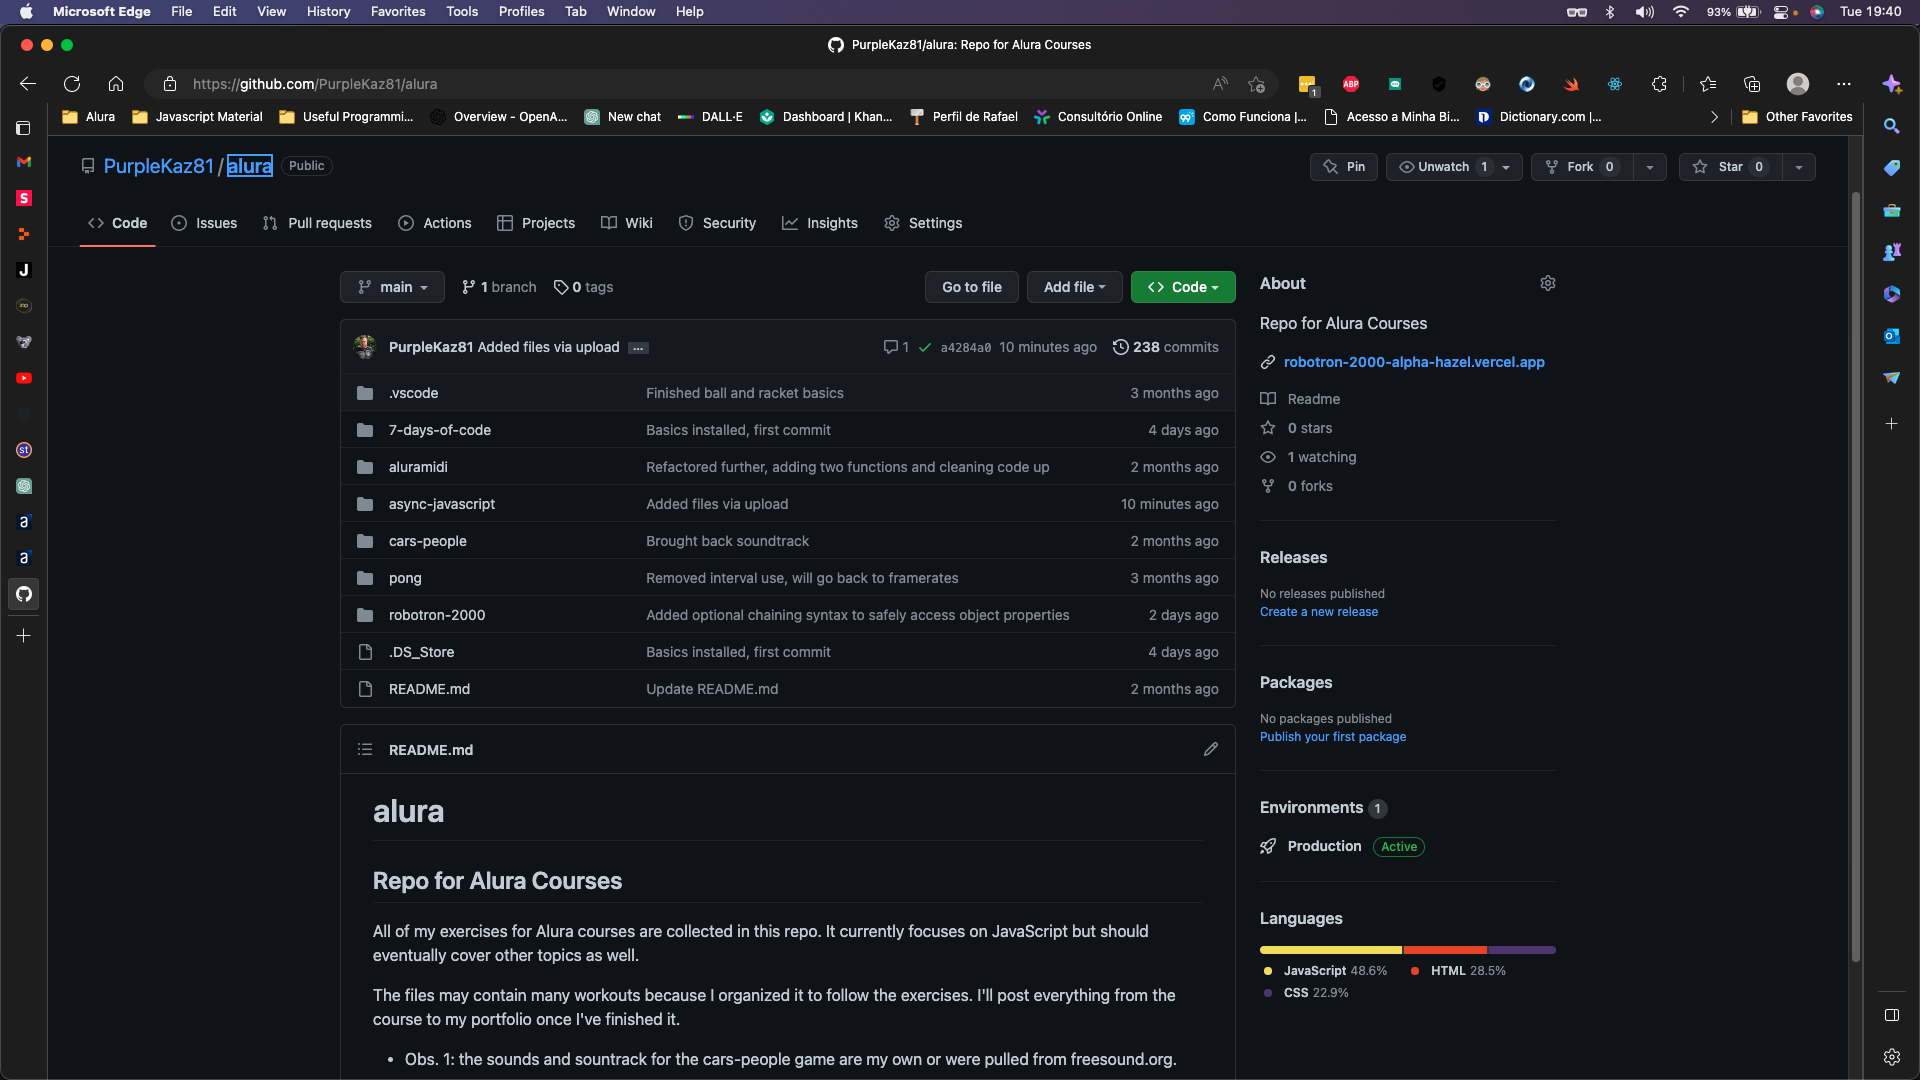
Task: Open the About section settings gear
Action: tap(1547, 284)
